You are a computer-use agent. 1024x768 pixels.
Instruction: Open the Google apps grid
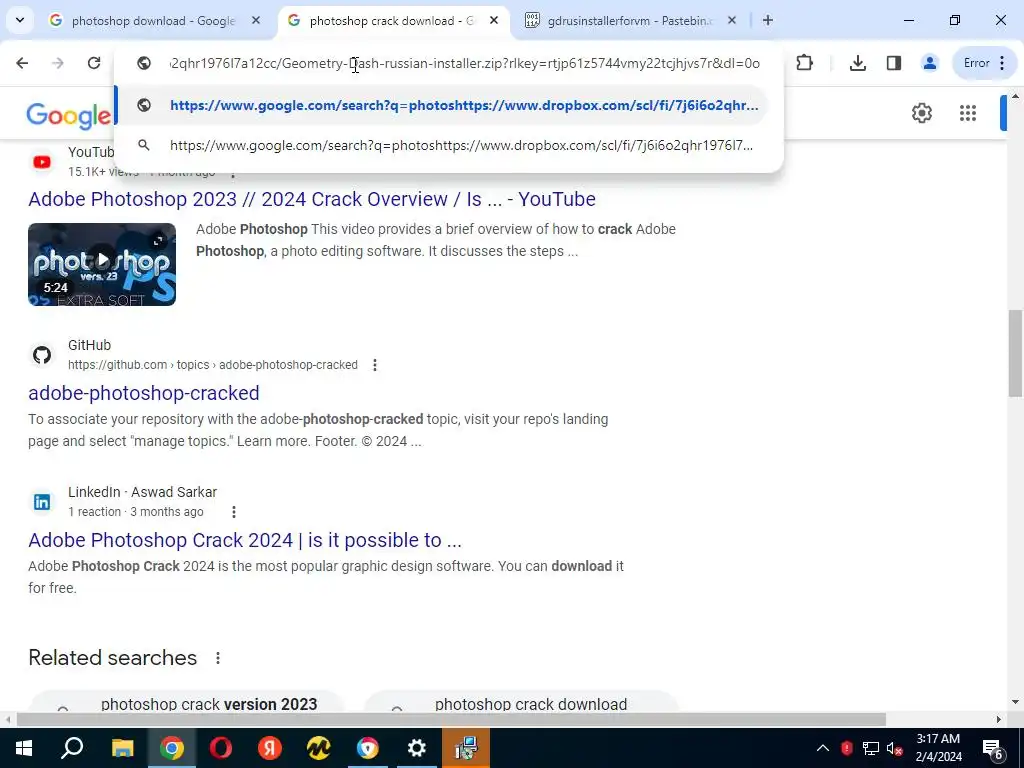tap(968, 113)
